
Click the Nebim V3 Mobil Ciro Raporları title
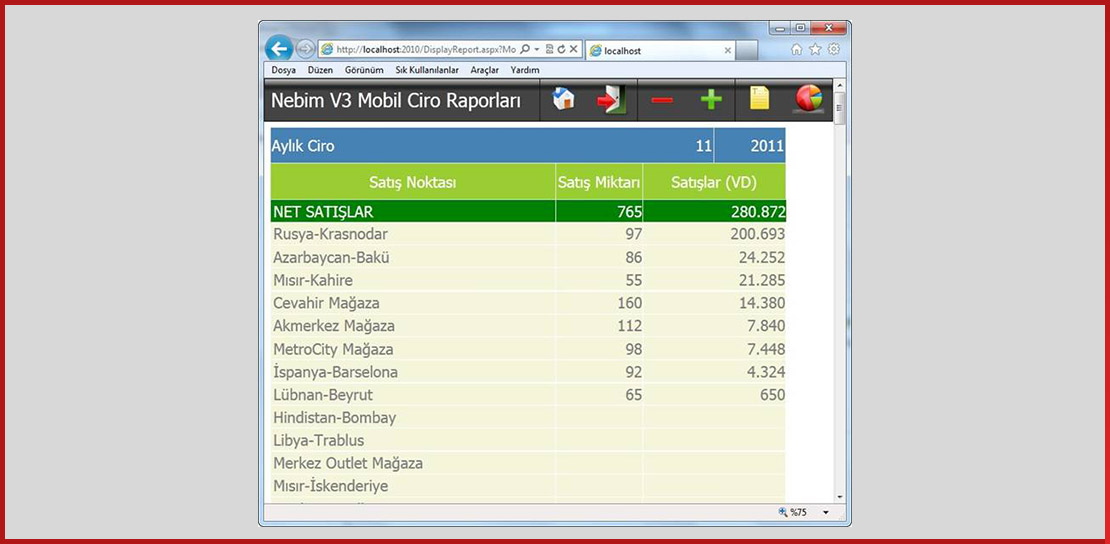(396, 100)
